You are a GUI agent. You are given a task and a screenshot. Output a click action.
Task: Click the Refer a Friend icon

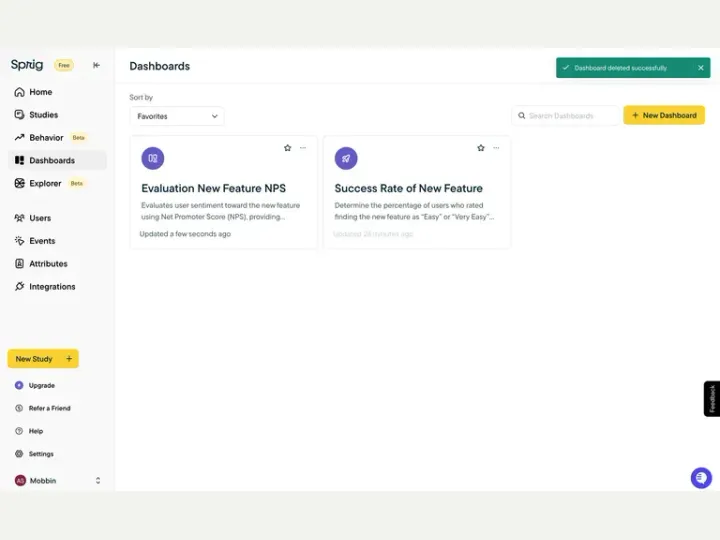coord(19,408)
